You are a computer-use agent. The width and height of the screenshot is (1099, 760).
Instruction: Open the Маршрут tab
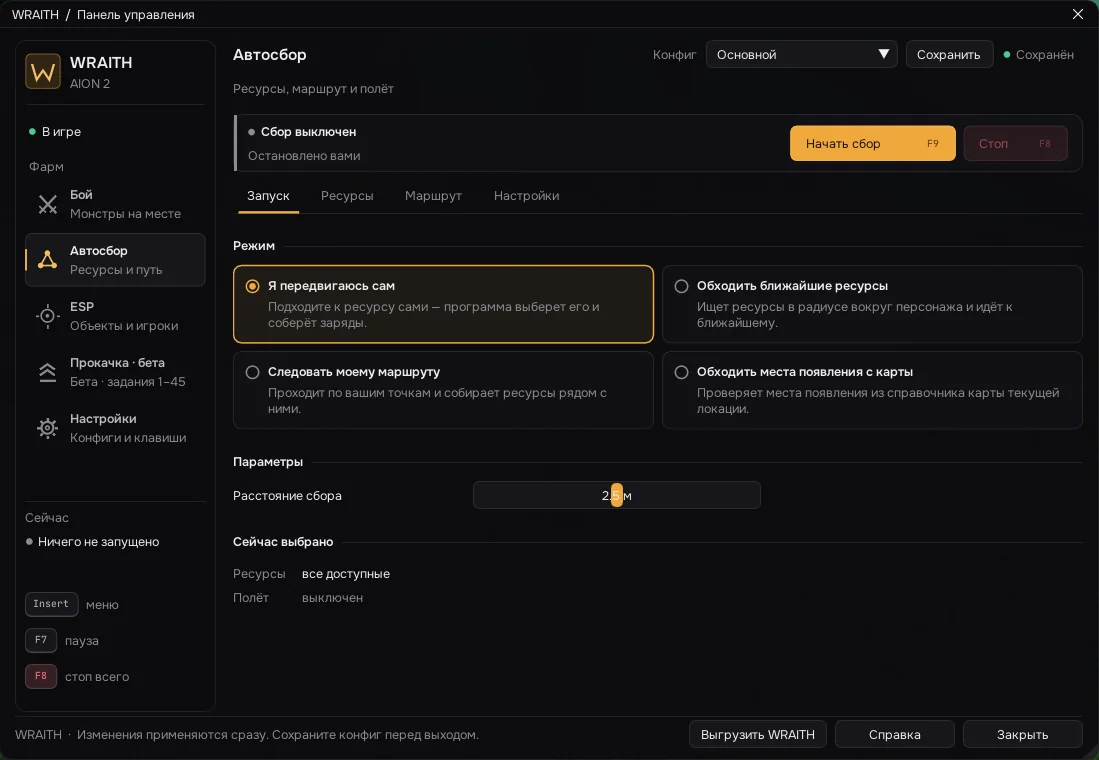click(x=433, y=196)
